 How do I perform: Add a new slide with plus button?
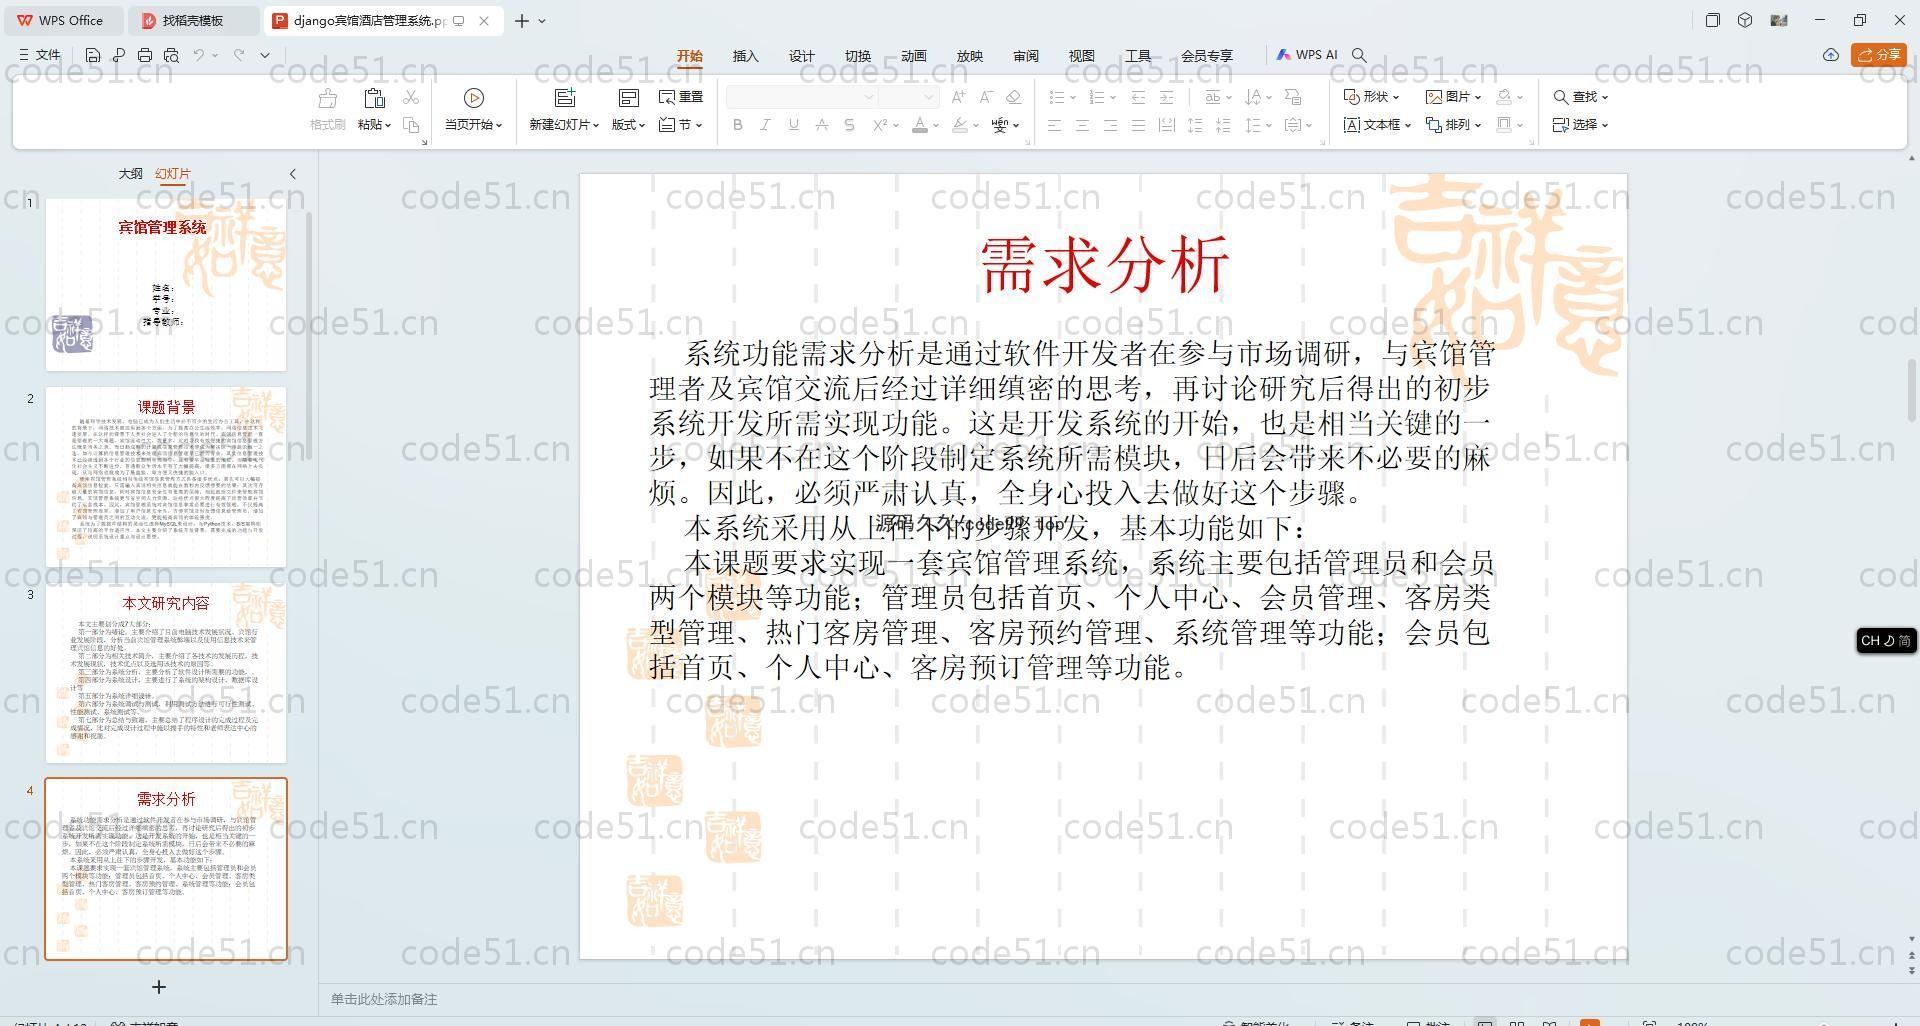(158, 987)
